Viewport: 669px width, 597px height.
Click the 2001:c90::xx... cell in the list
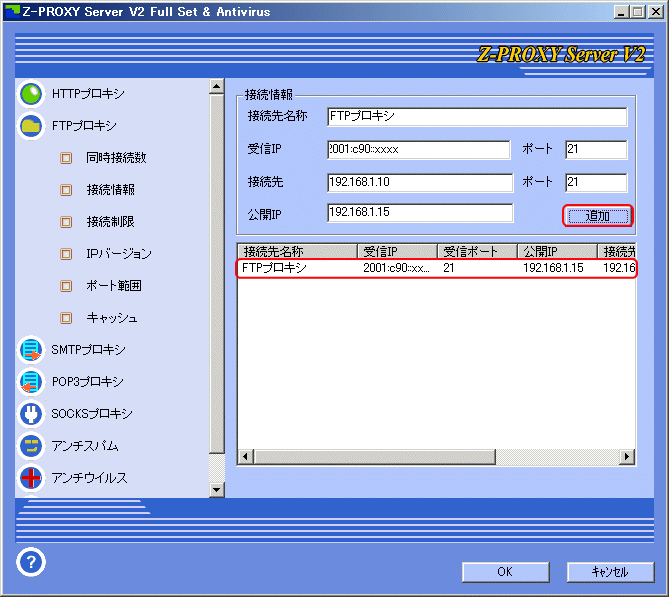point(396,268)
